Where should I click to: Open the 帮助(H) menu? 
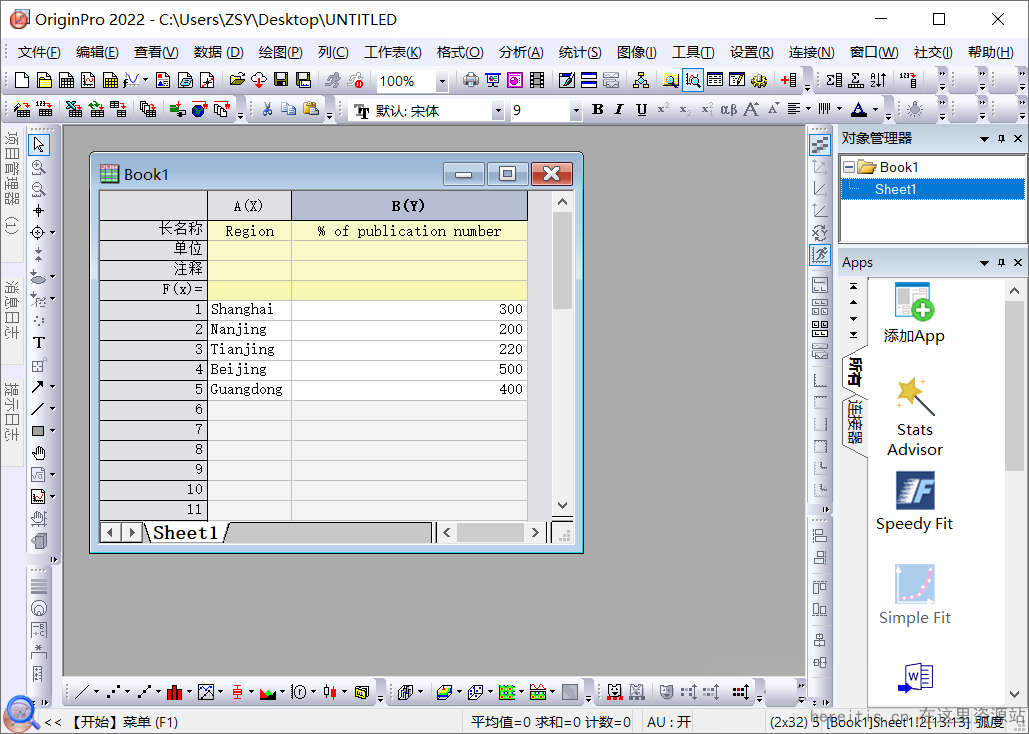[991, 52]
